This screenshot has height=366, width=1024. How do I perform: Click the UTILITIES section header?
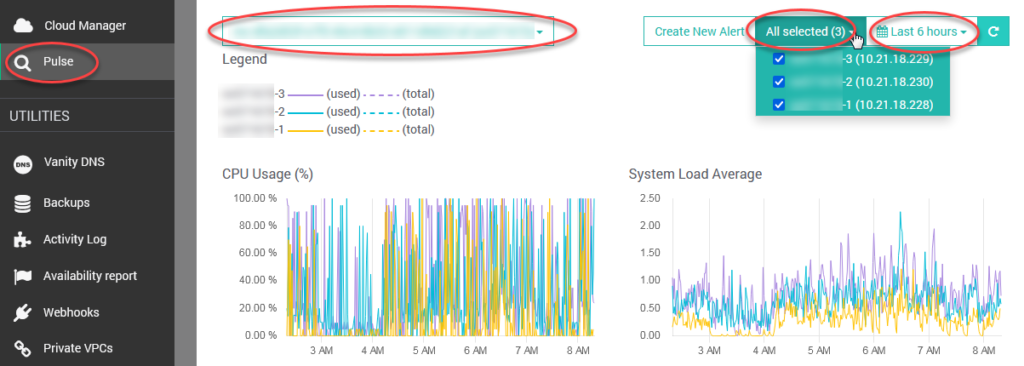pyautogui.click(x=39, y=116)
